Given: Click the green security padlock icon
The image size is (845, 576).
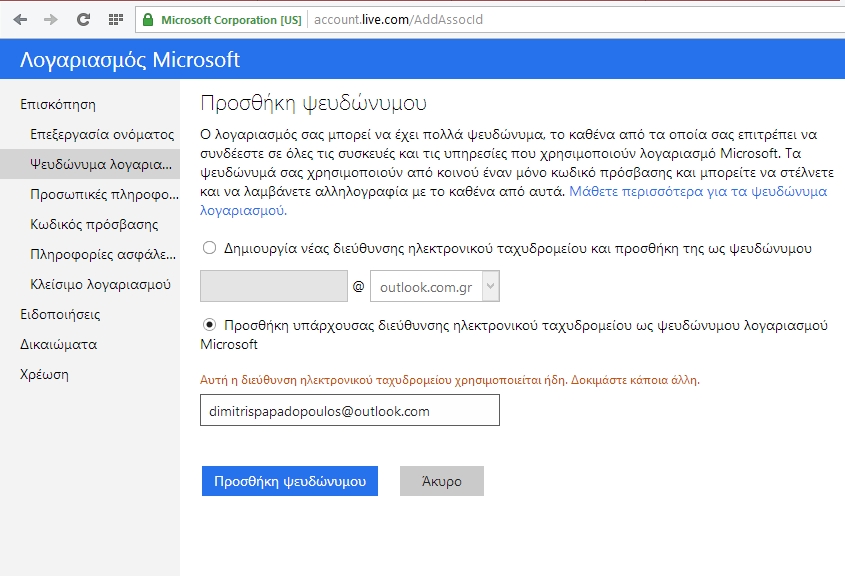Looking at the screenshot, I should 148,20.
